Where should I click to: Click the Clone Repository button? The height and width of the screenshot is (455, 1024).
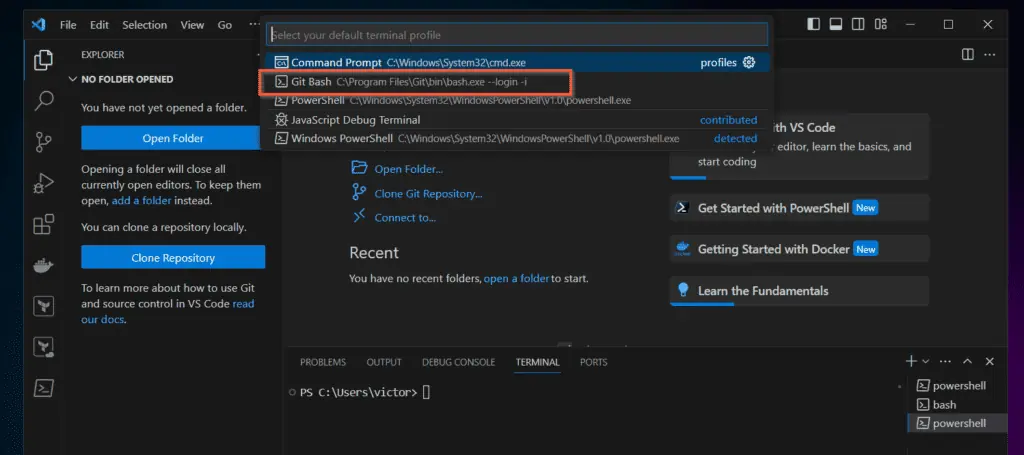click(173, 258)
